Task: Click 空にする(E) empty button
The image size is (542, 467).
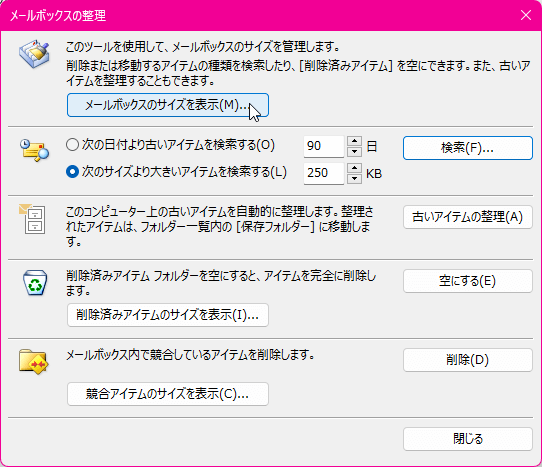Action: point(468,281)
